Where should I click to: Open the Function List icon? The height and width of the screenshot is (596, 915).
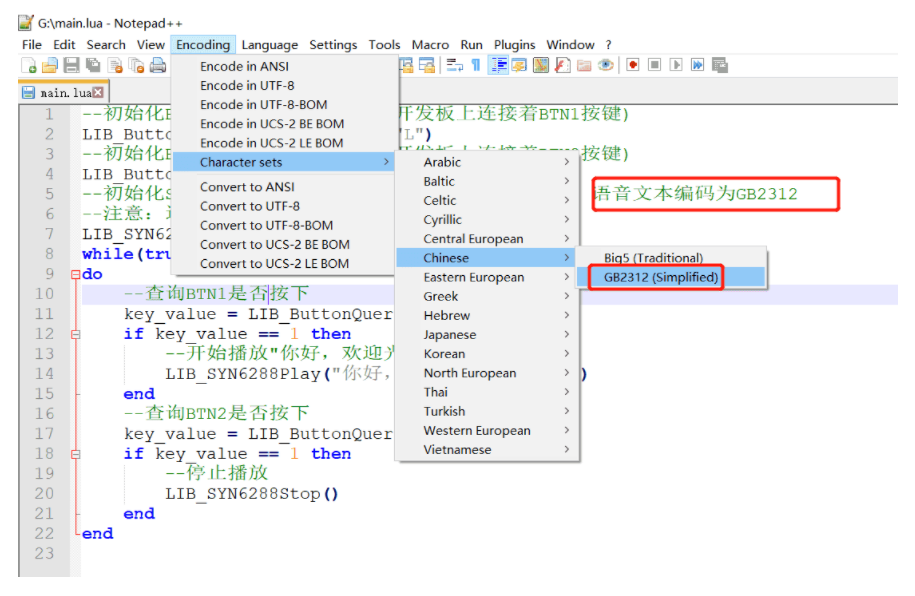563,65
